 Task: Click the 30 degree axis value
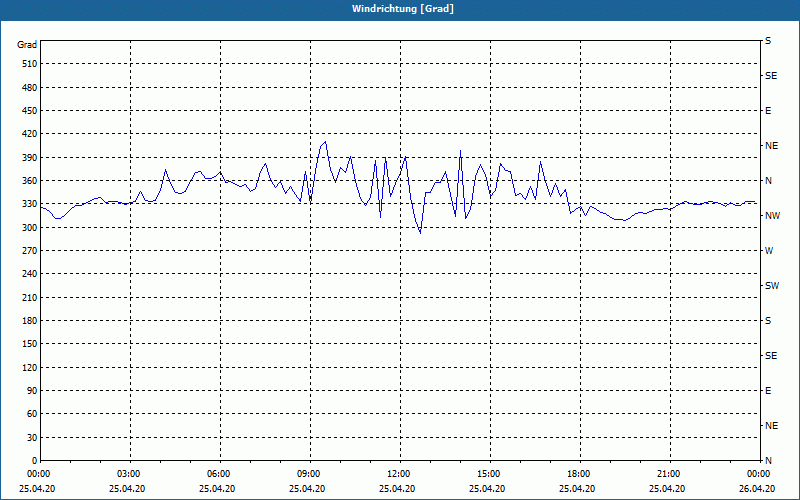pos(32,438)
